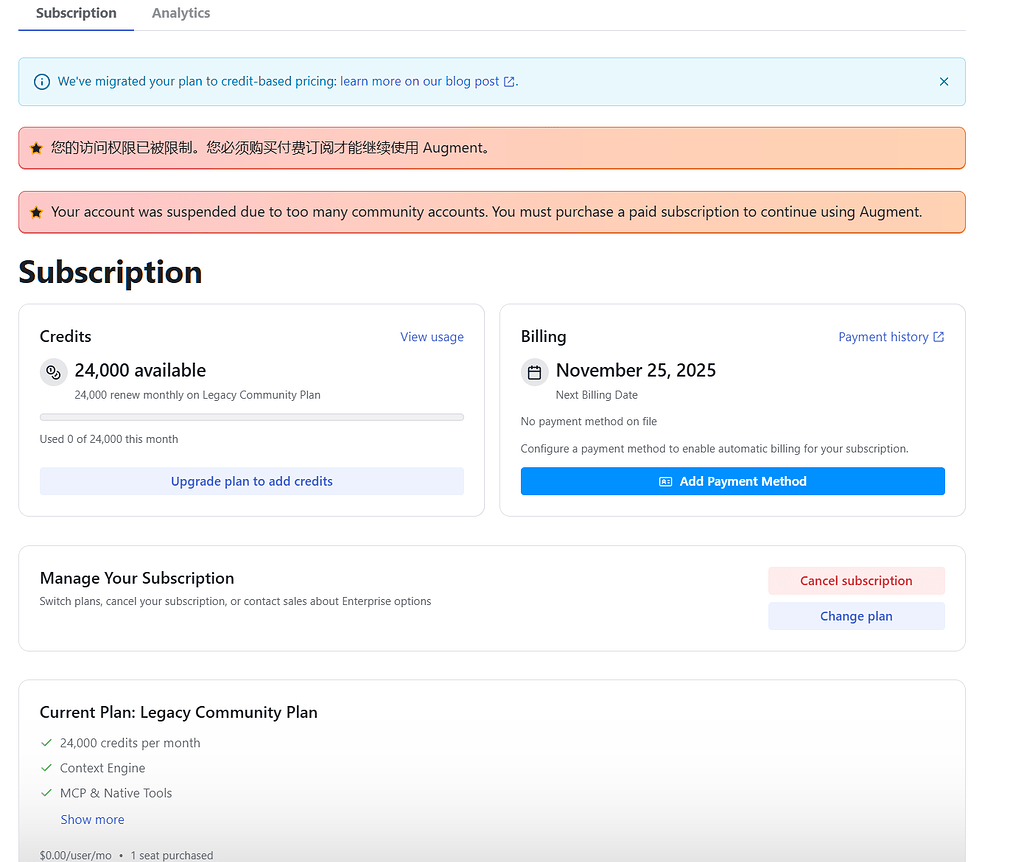Click the 'Next Billing Date' label
This screenshot has height=862, width=1024.
point(597,395)
